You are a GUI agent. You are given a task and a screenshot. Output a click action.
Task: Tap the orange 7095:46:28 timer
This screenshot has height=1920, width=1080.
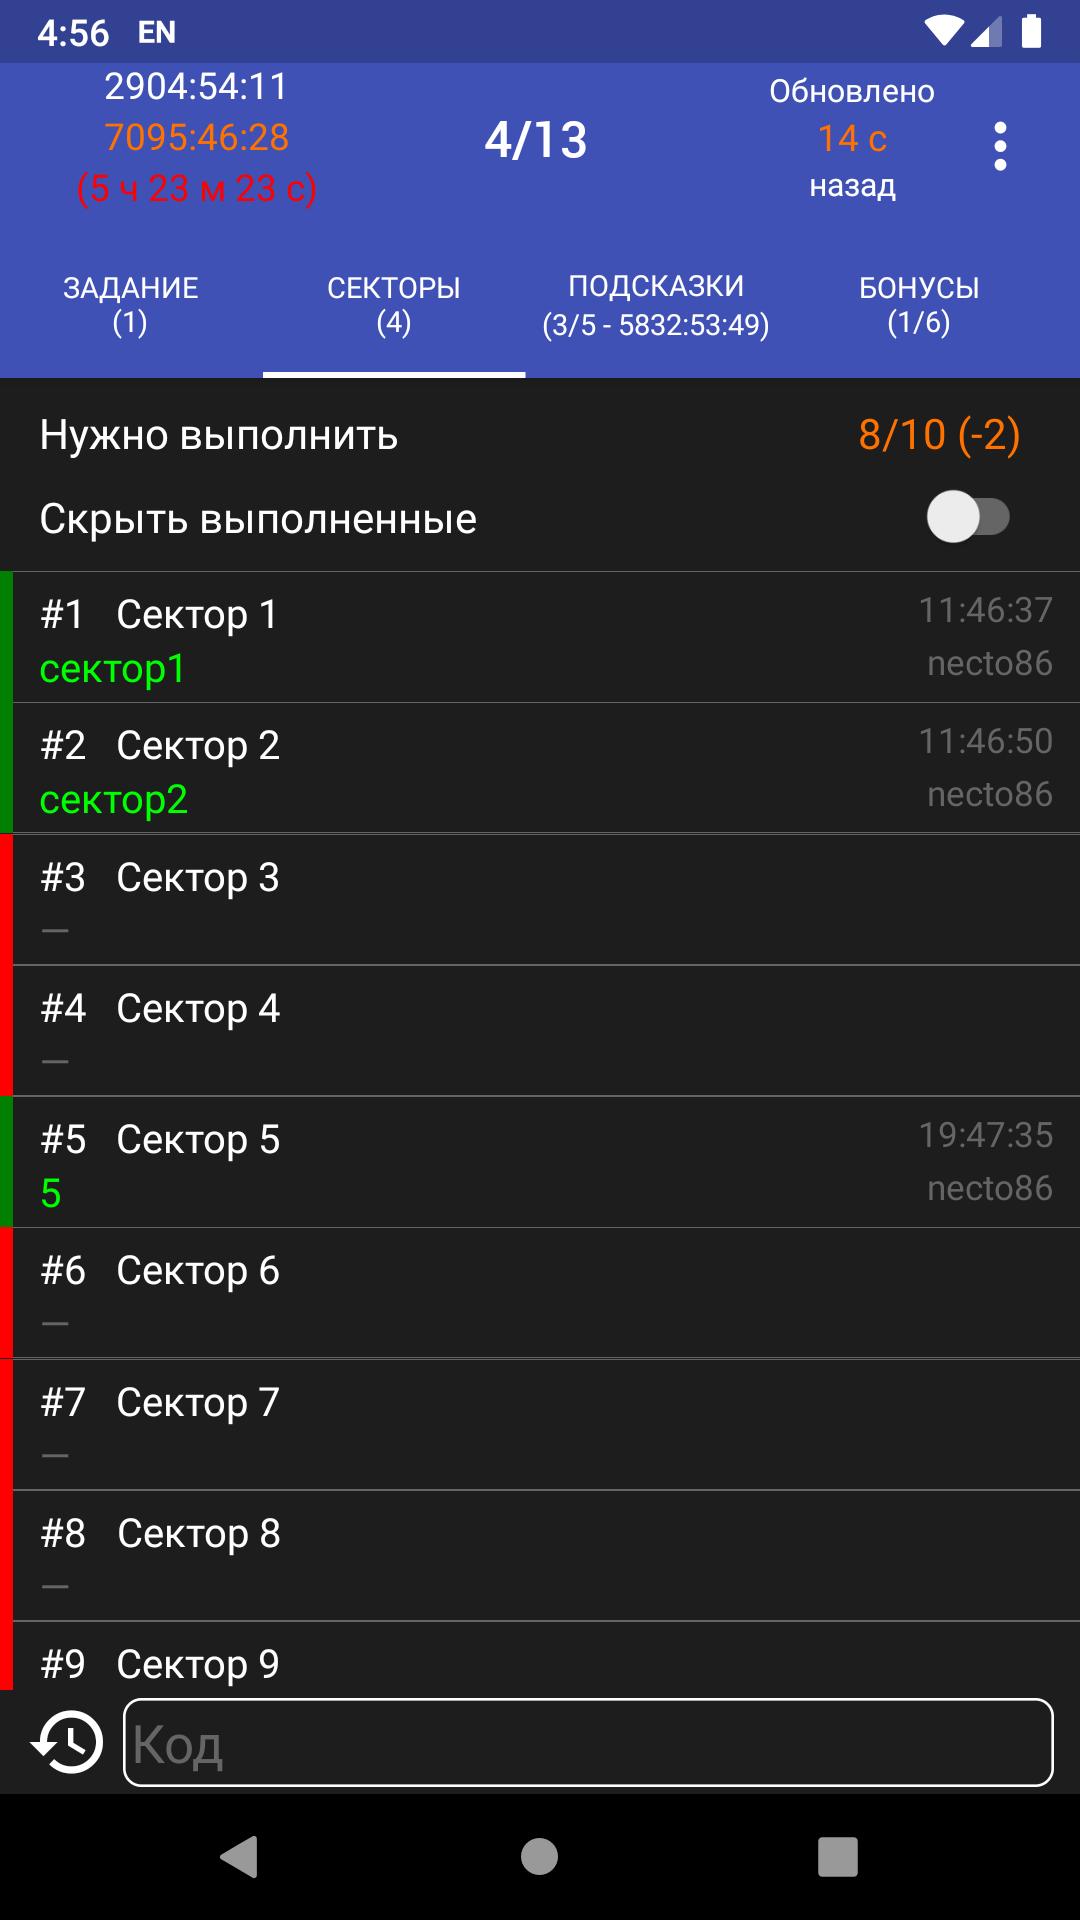197,137
